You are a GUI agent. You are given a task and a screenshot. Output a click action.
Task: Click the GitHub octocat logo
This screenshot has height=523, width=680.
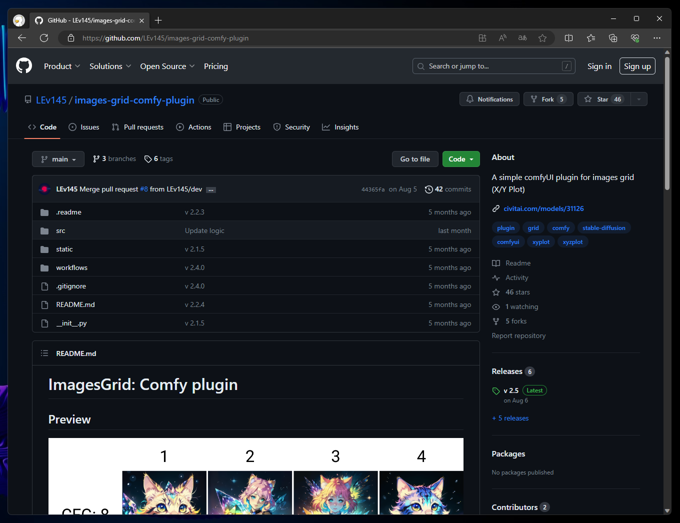click(24, 66)
